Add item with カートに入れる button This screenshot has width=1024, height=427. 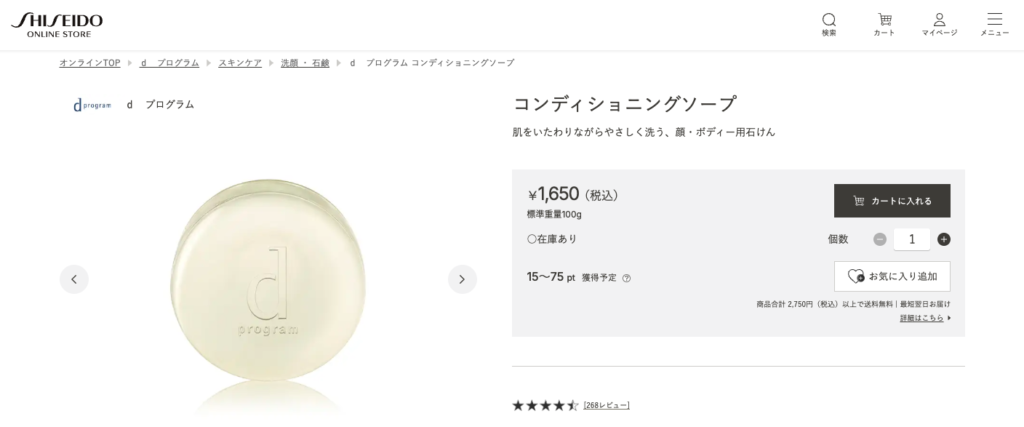(892, 201)
